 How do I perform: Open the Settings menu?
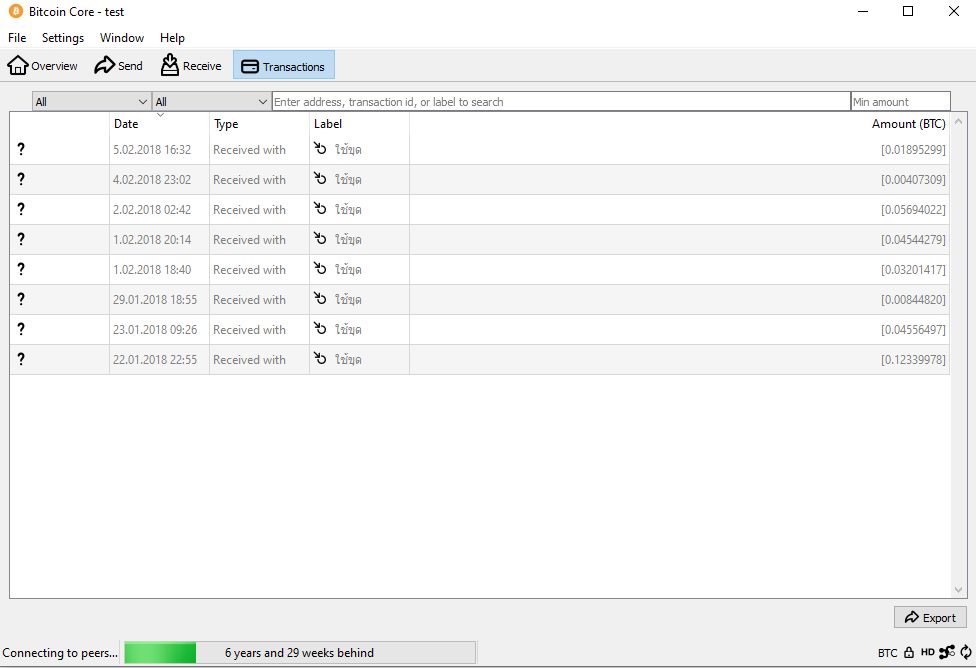coord(63,38)
